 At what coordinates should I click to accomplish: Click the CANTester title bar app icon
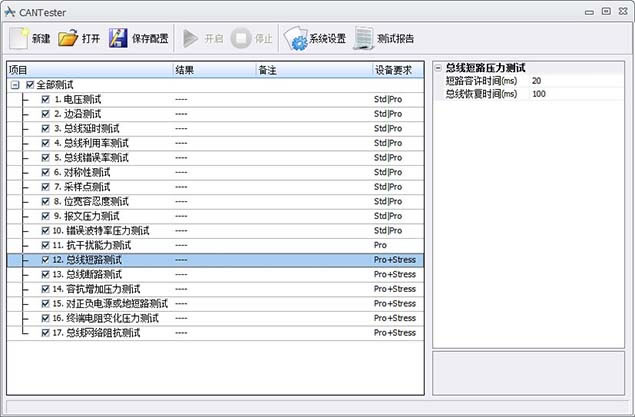pyautogui.click(x=10, y=11)
